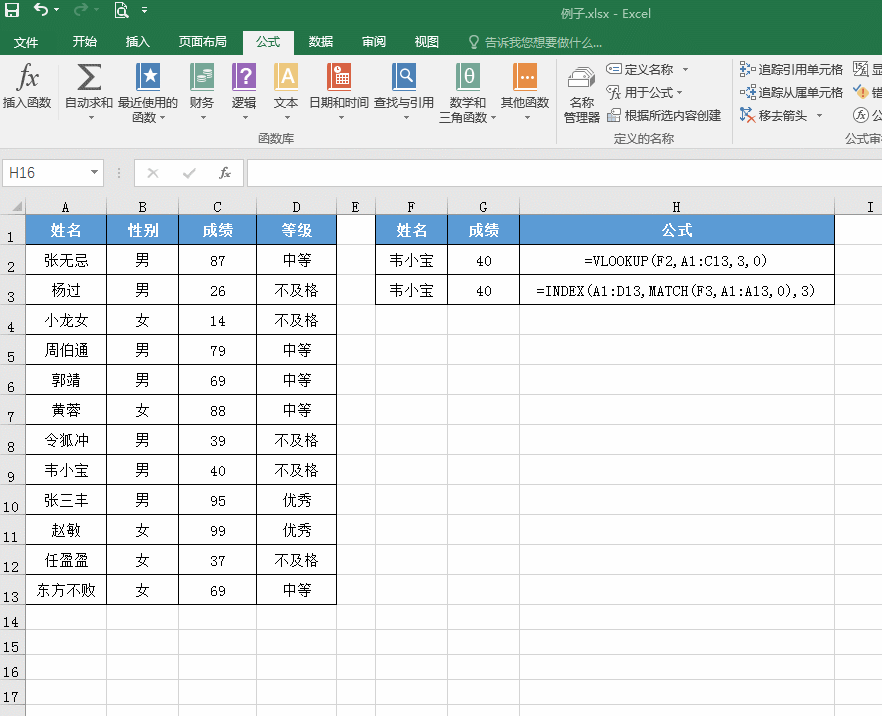Open the 日期和时间 functions icon

pyautogui.click(x=339, y=77)
